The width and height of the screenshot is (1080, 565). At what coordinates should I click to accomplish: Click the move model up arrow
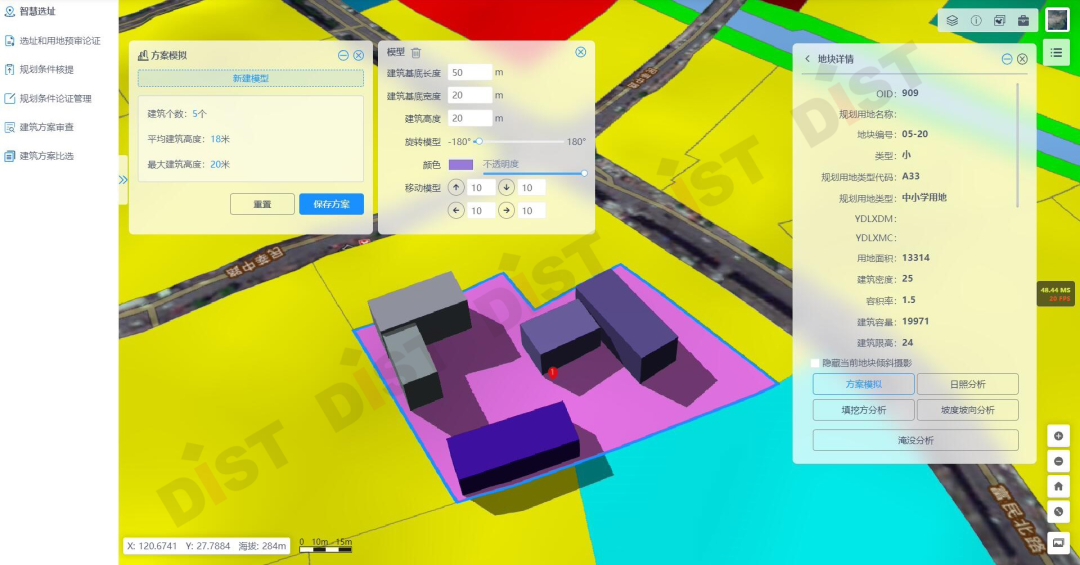(x=457, y=187)
